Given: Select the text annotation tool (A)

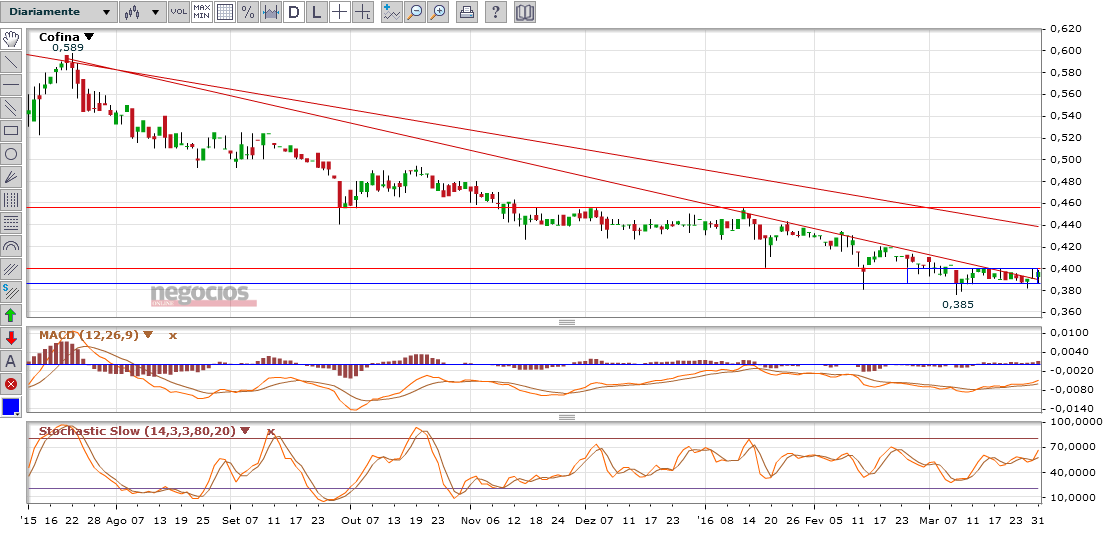Looking at the screenshot, I should tap(11, 361).
